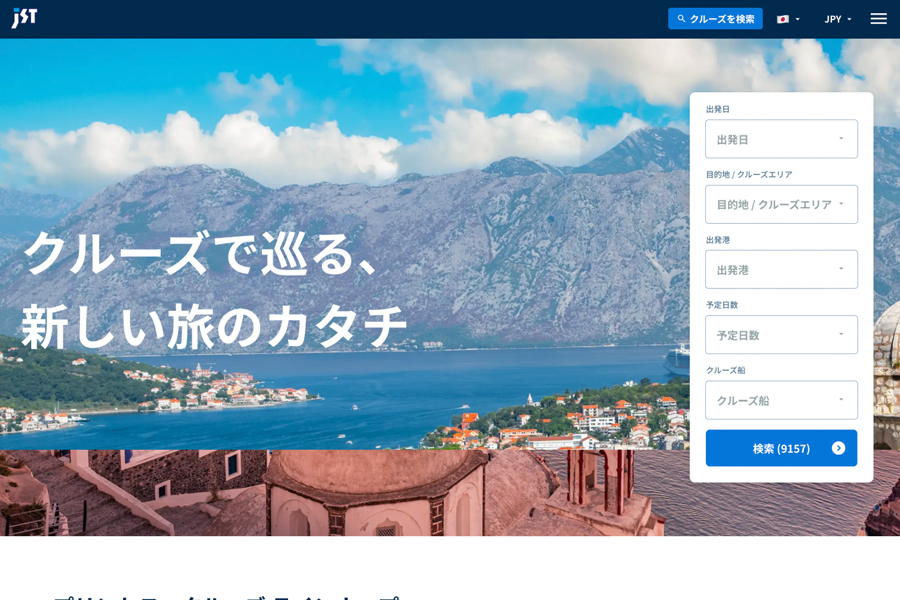The height and width of the screenshot is (600, 900).
Task: Expand the language caret beside the flag
Action: point(798,19)
